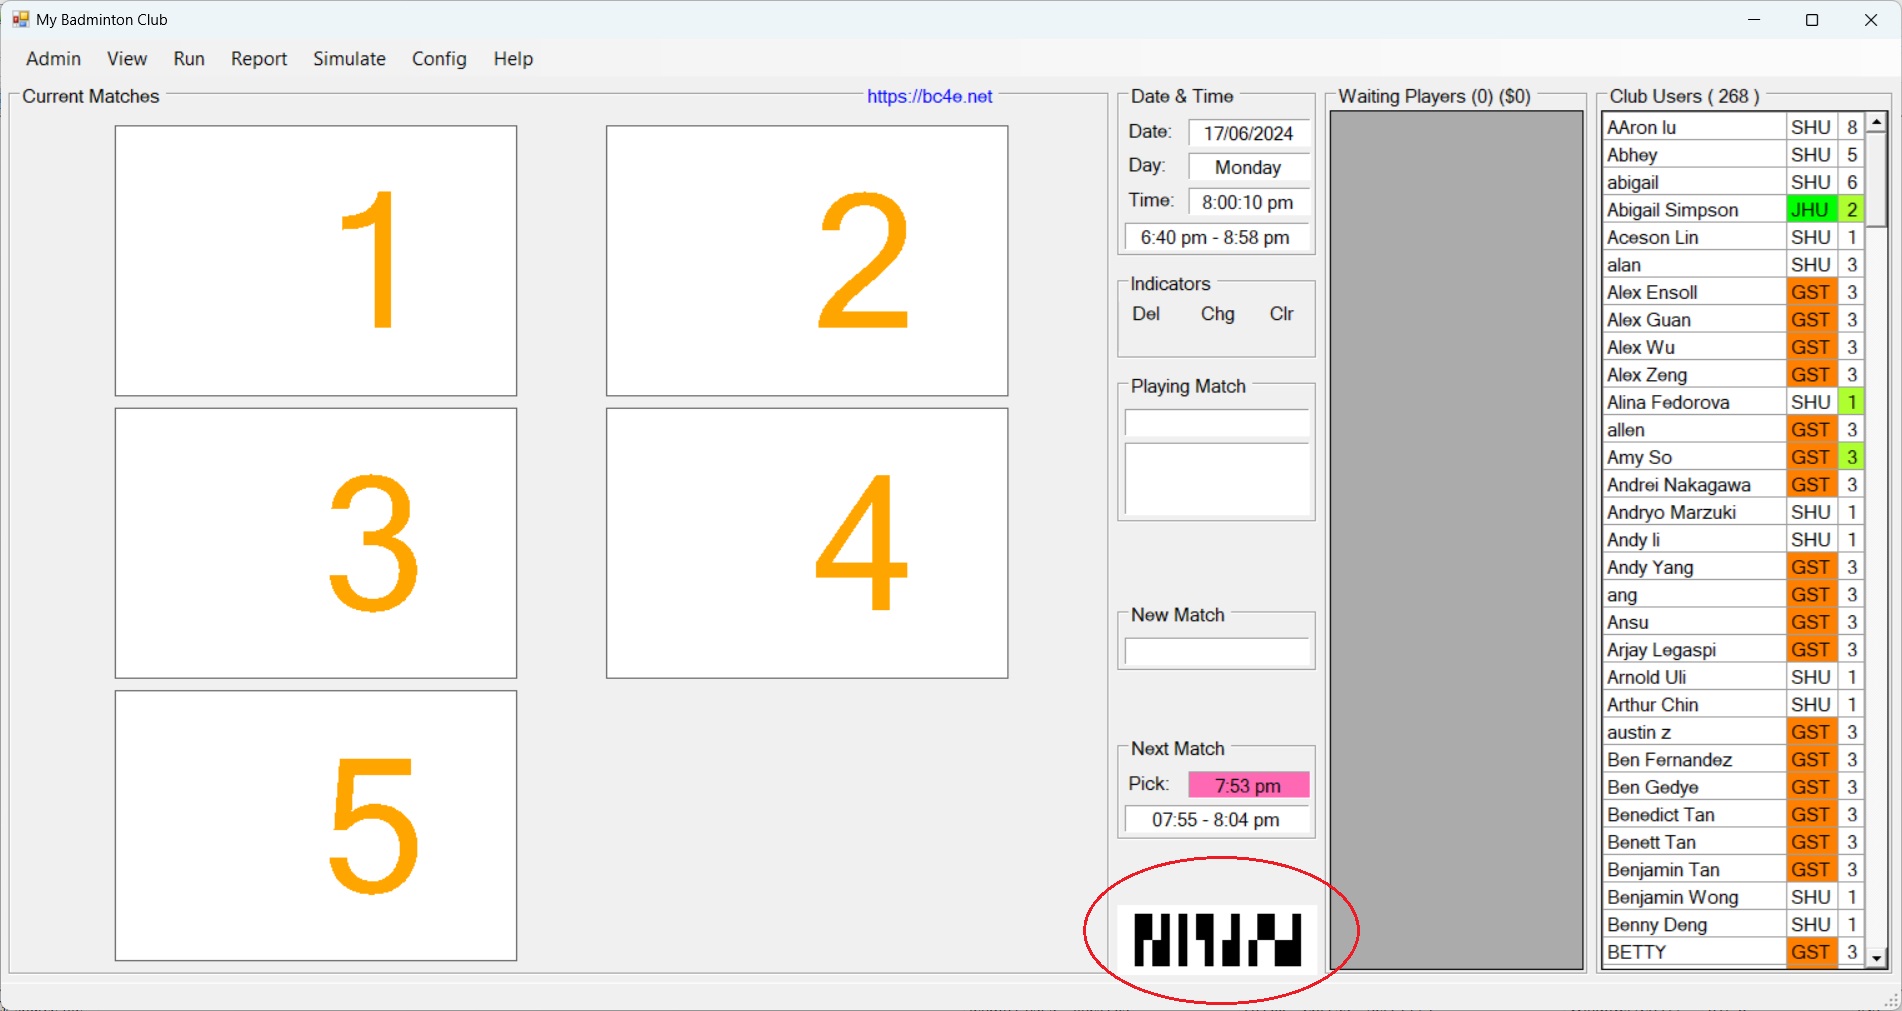Select court 2 panel
This screenshot has width=1902, height=1011.
tap(807, 260)
